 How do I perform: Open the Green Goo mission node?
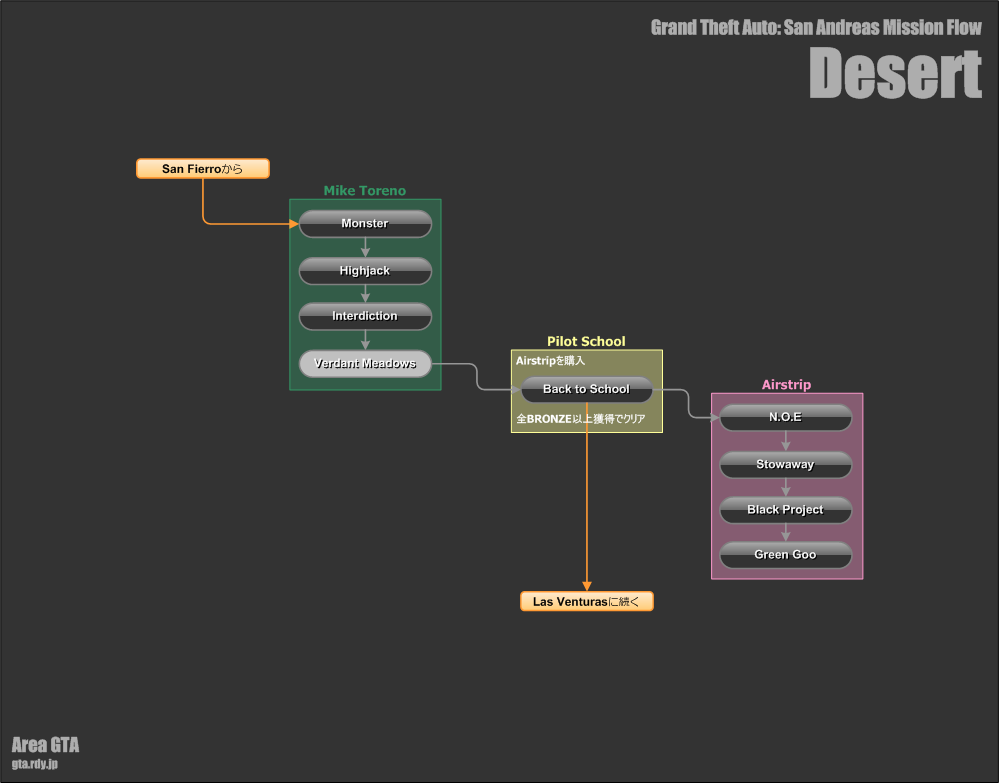(786, 555)
